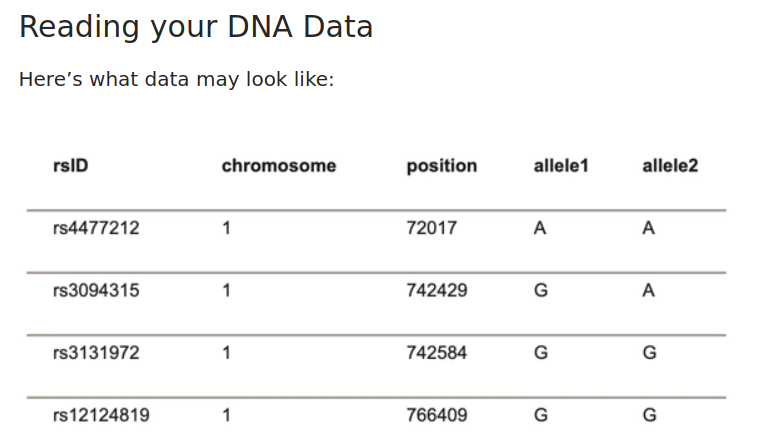
Task: Click position value 742429
Action: (x=436, y=291)
